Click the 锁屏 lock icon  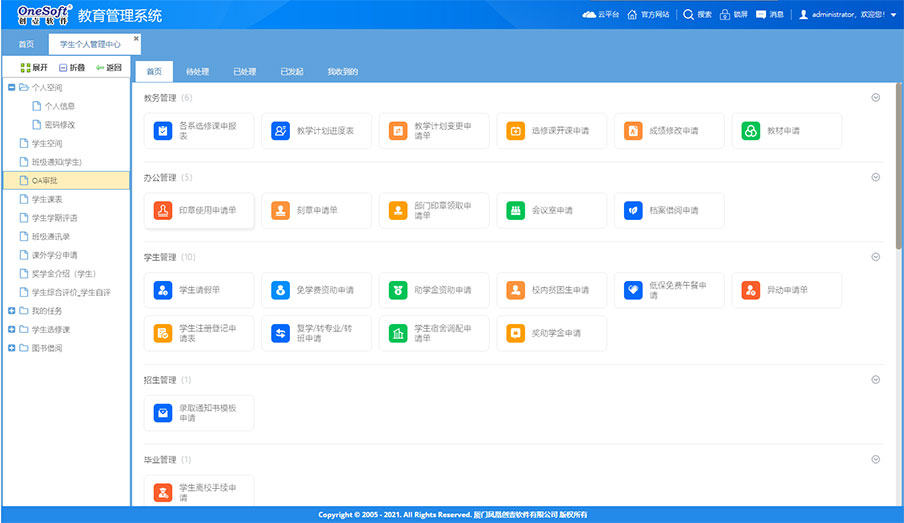click(x=725, y=15)
